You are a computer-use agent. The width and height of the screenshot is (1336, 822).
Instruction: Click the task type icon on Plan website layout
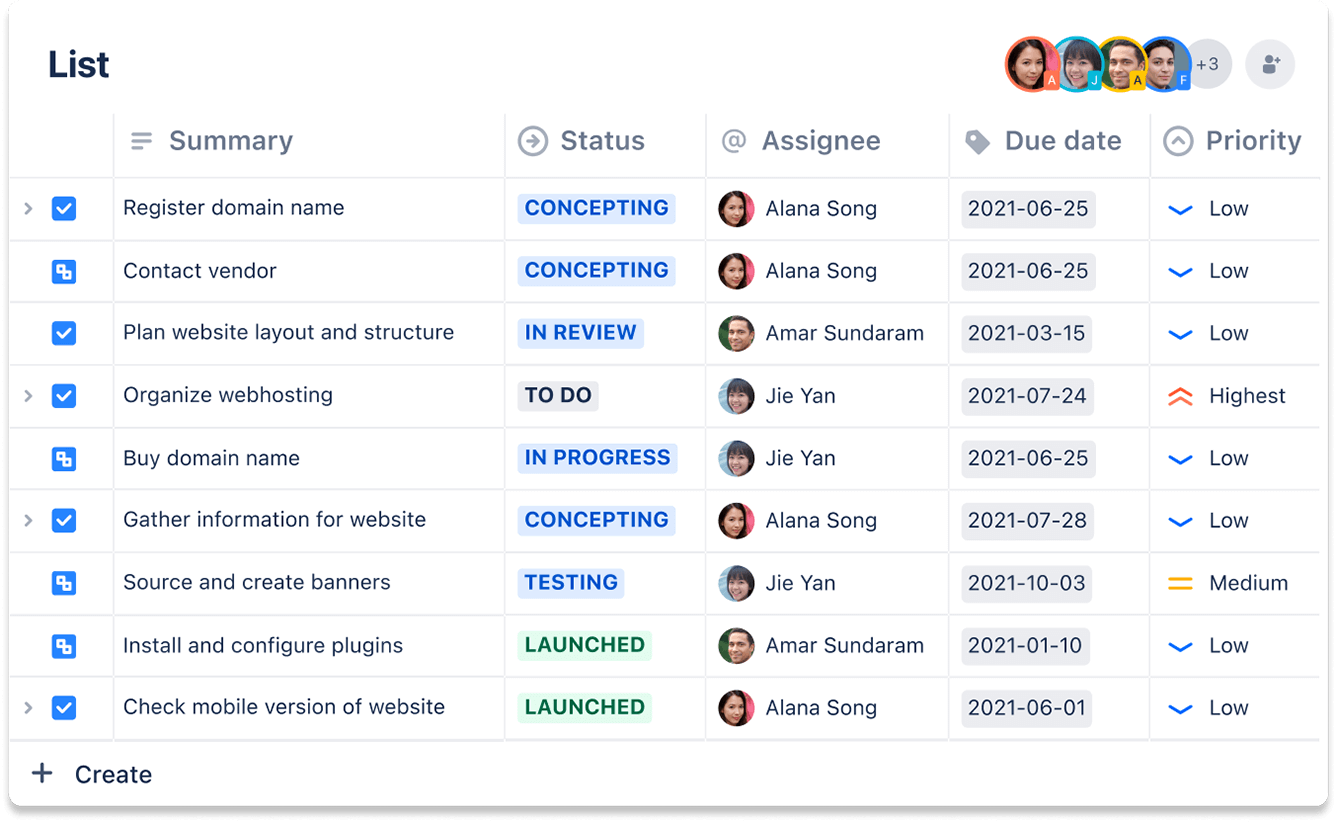coord(63,333)
